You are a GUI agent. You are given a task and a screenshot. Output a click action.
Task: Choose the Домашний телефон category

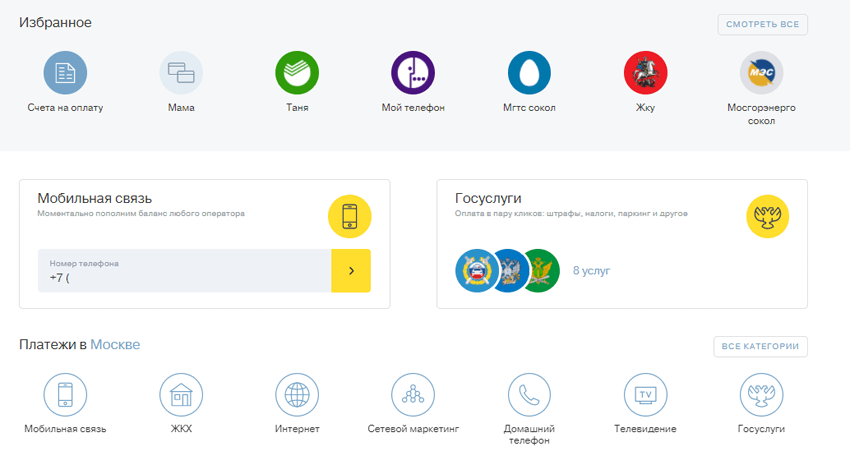(x=529, y=395)
